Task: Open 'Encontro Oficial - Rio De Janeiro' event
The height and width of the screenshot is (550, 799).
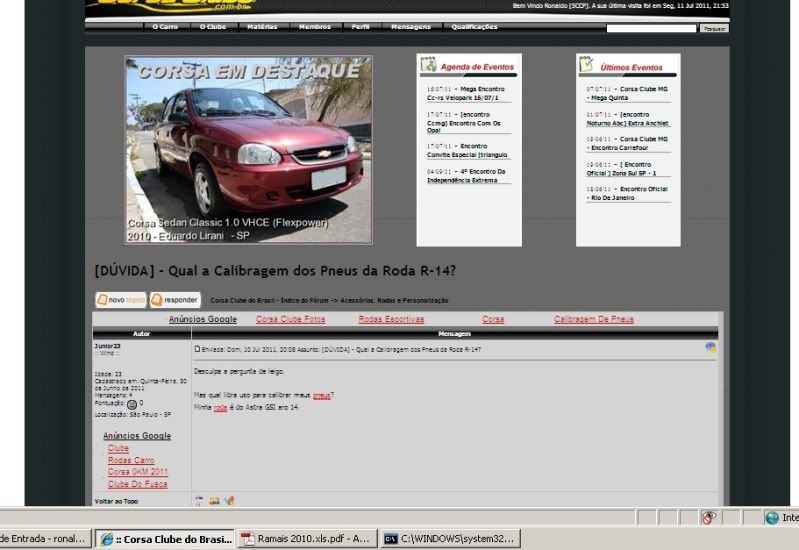Action: 628,193
